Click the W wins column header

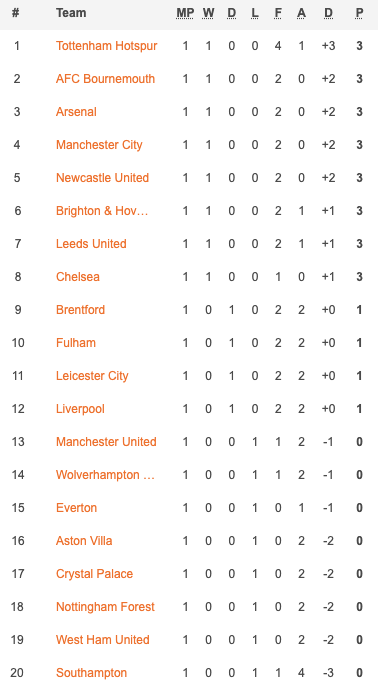click(208, 13)
